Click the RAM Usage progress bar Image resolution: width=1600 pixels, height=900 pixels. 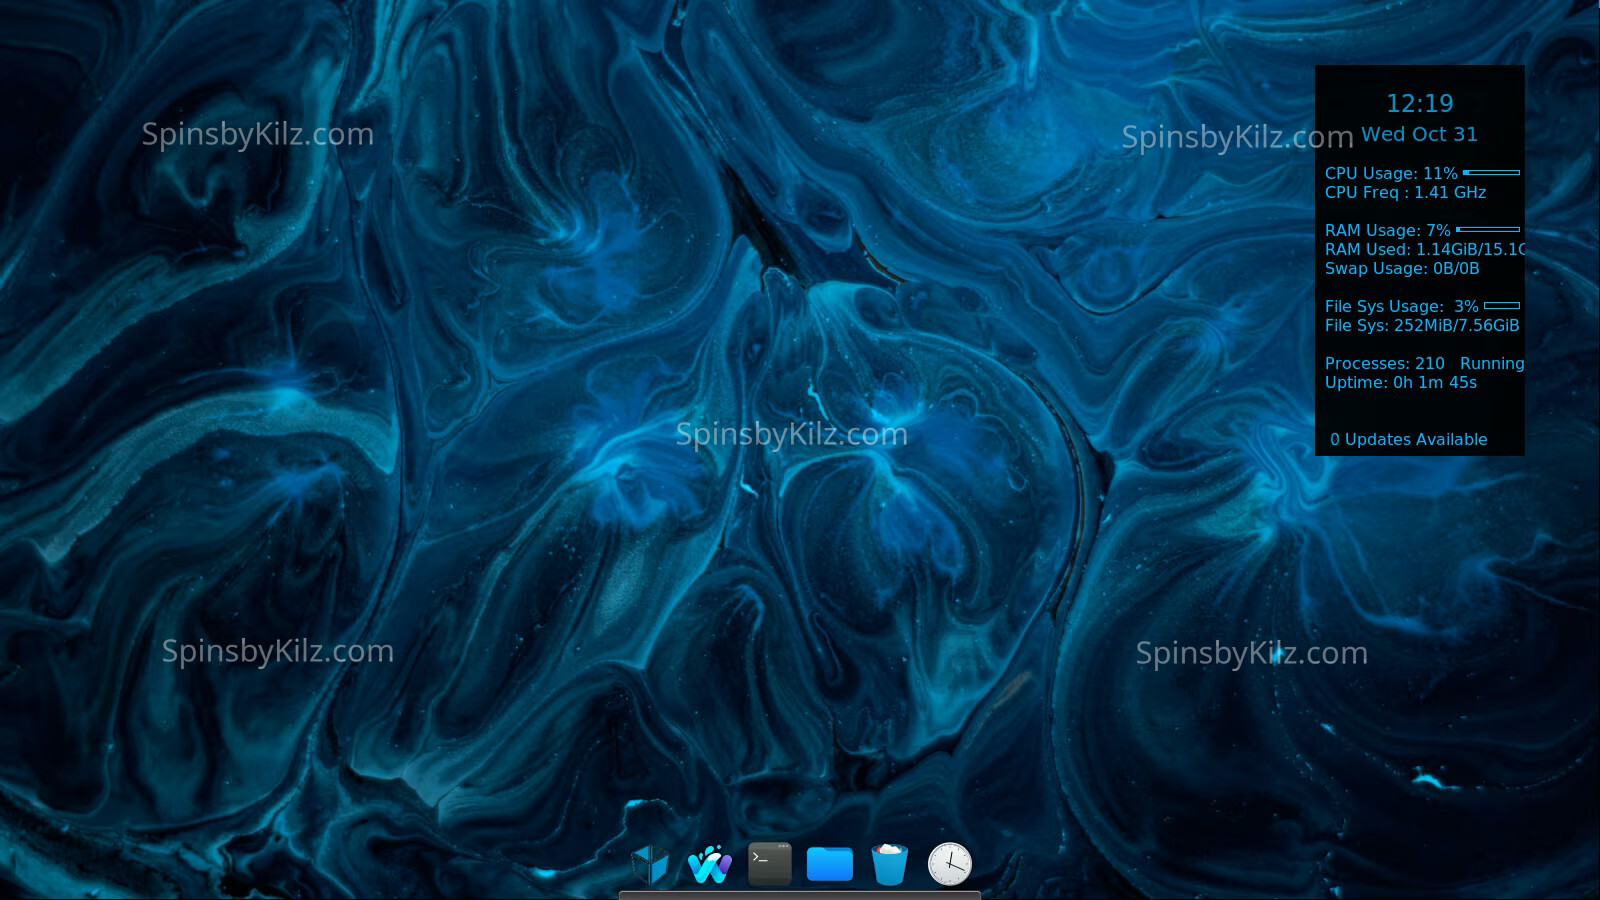click(1488, 230)
